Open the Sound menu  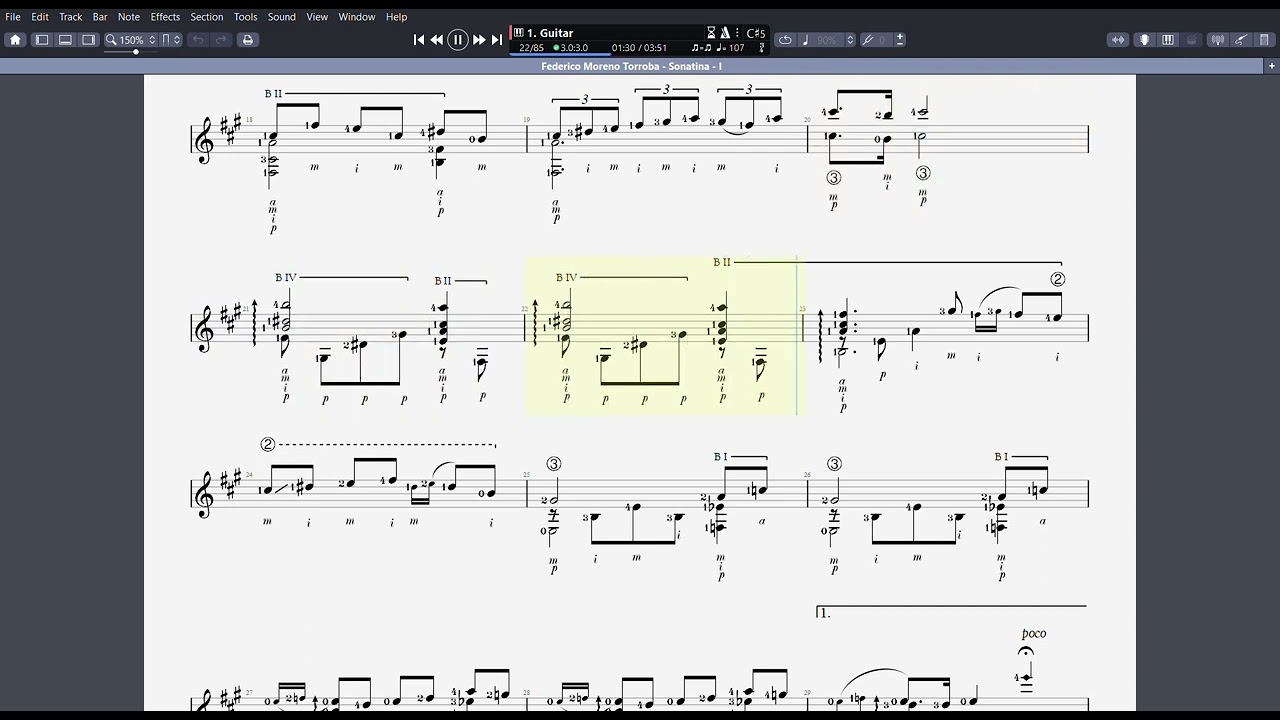(282, 17)
